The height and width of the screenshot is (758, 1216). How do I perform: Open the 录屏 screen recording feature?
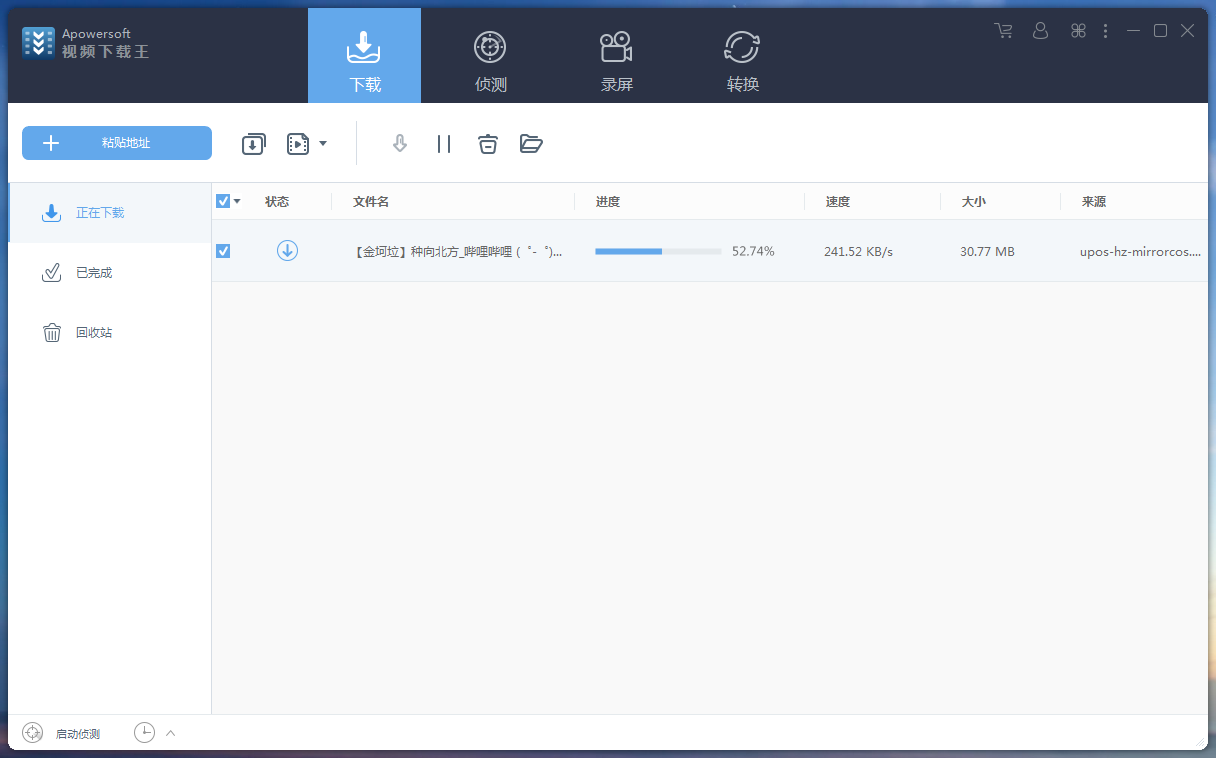pyautogui.click(x=615, y=46)
